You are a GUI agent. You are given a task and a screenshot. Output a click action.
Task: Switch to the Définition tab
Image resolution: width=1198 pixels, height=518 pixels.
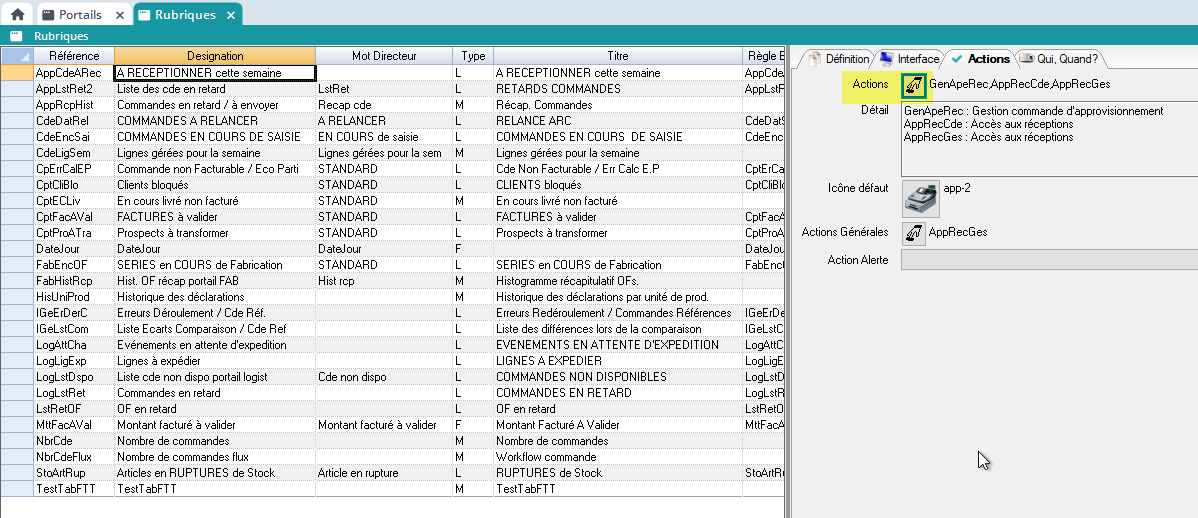point(838,59)
